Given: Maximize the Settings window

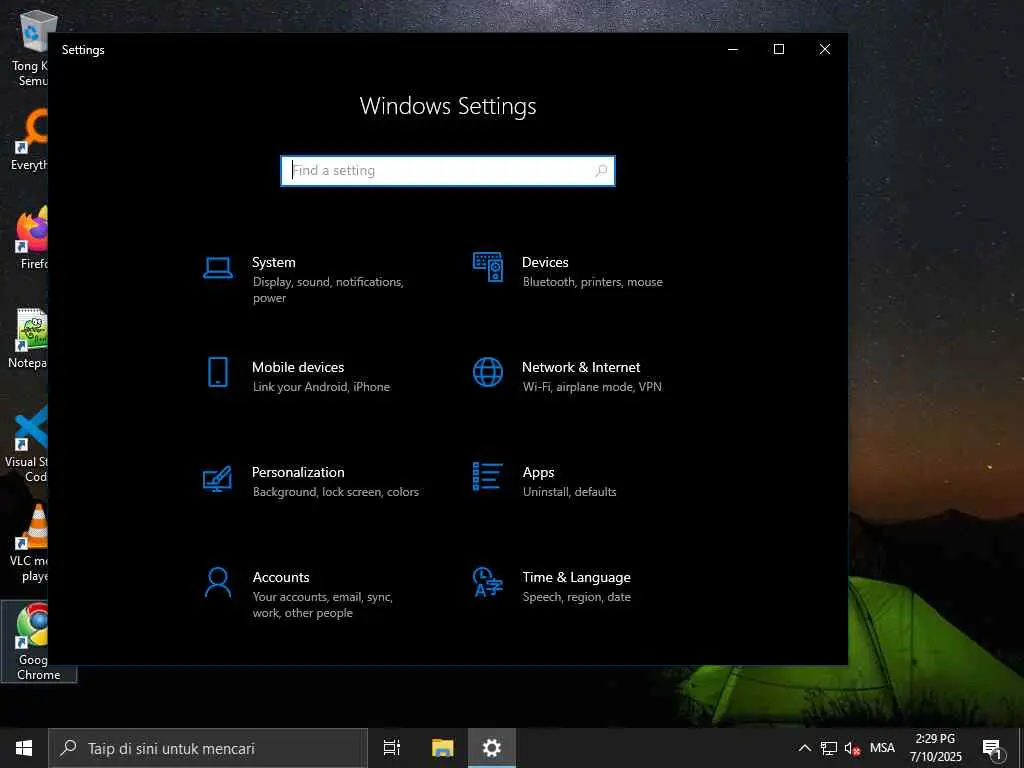Looking at the screenshot, I should [778, 50].
